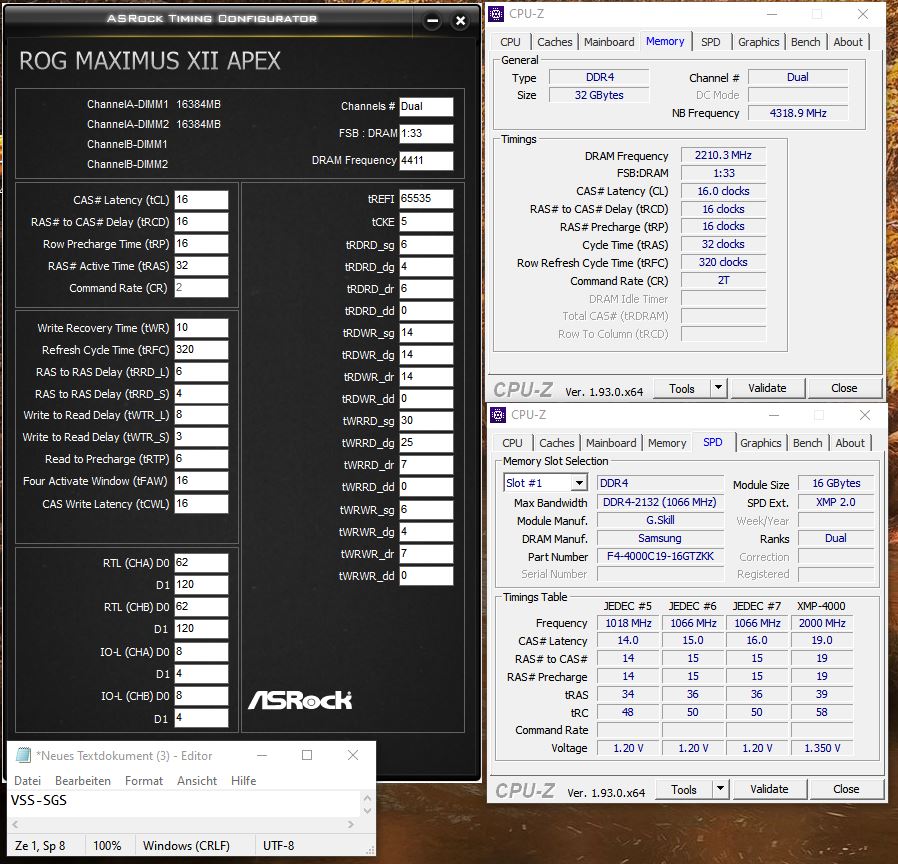Close the ASRock Timing Configurator window
This screenshot has height=864, width=898.
pos(460,20)
